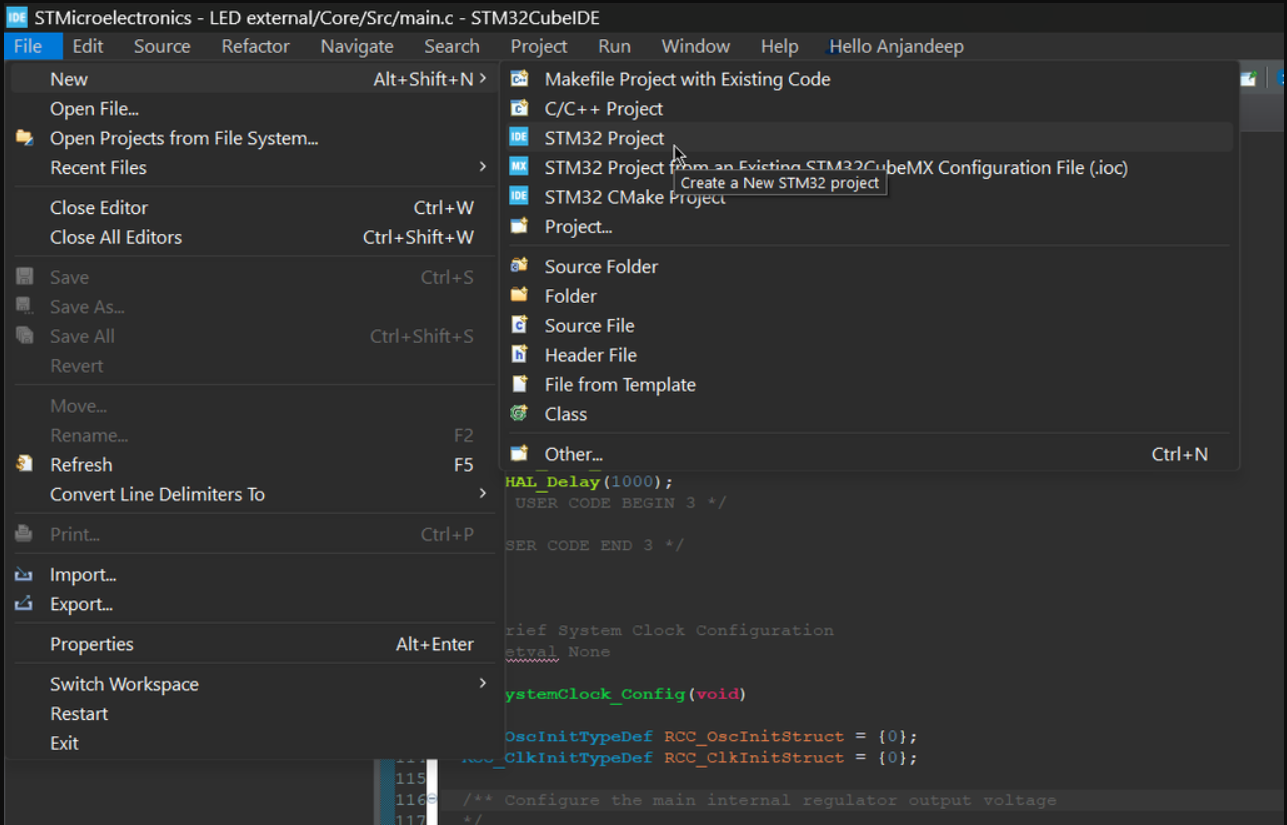
Task: Click the Source File icon
Action: click(519, 325)
